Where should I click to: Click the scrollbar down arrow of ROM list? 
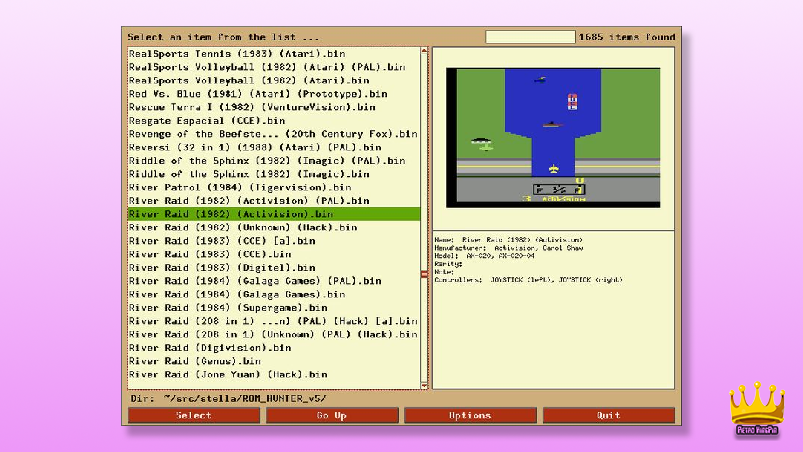coord(424,385)
